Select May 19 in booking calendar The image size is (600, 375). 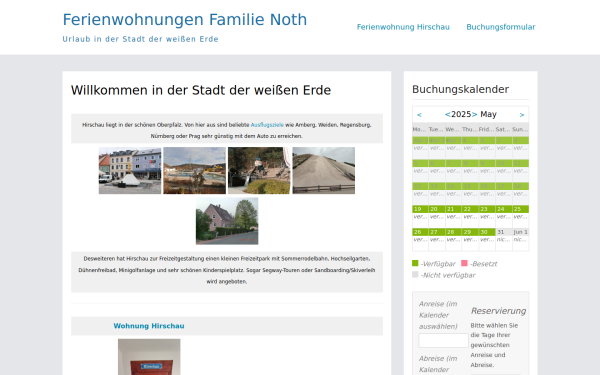421,217
